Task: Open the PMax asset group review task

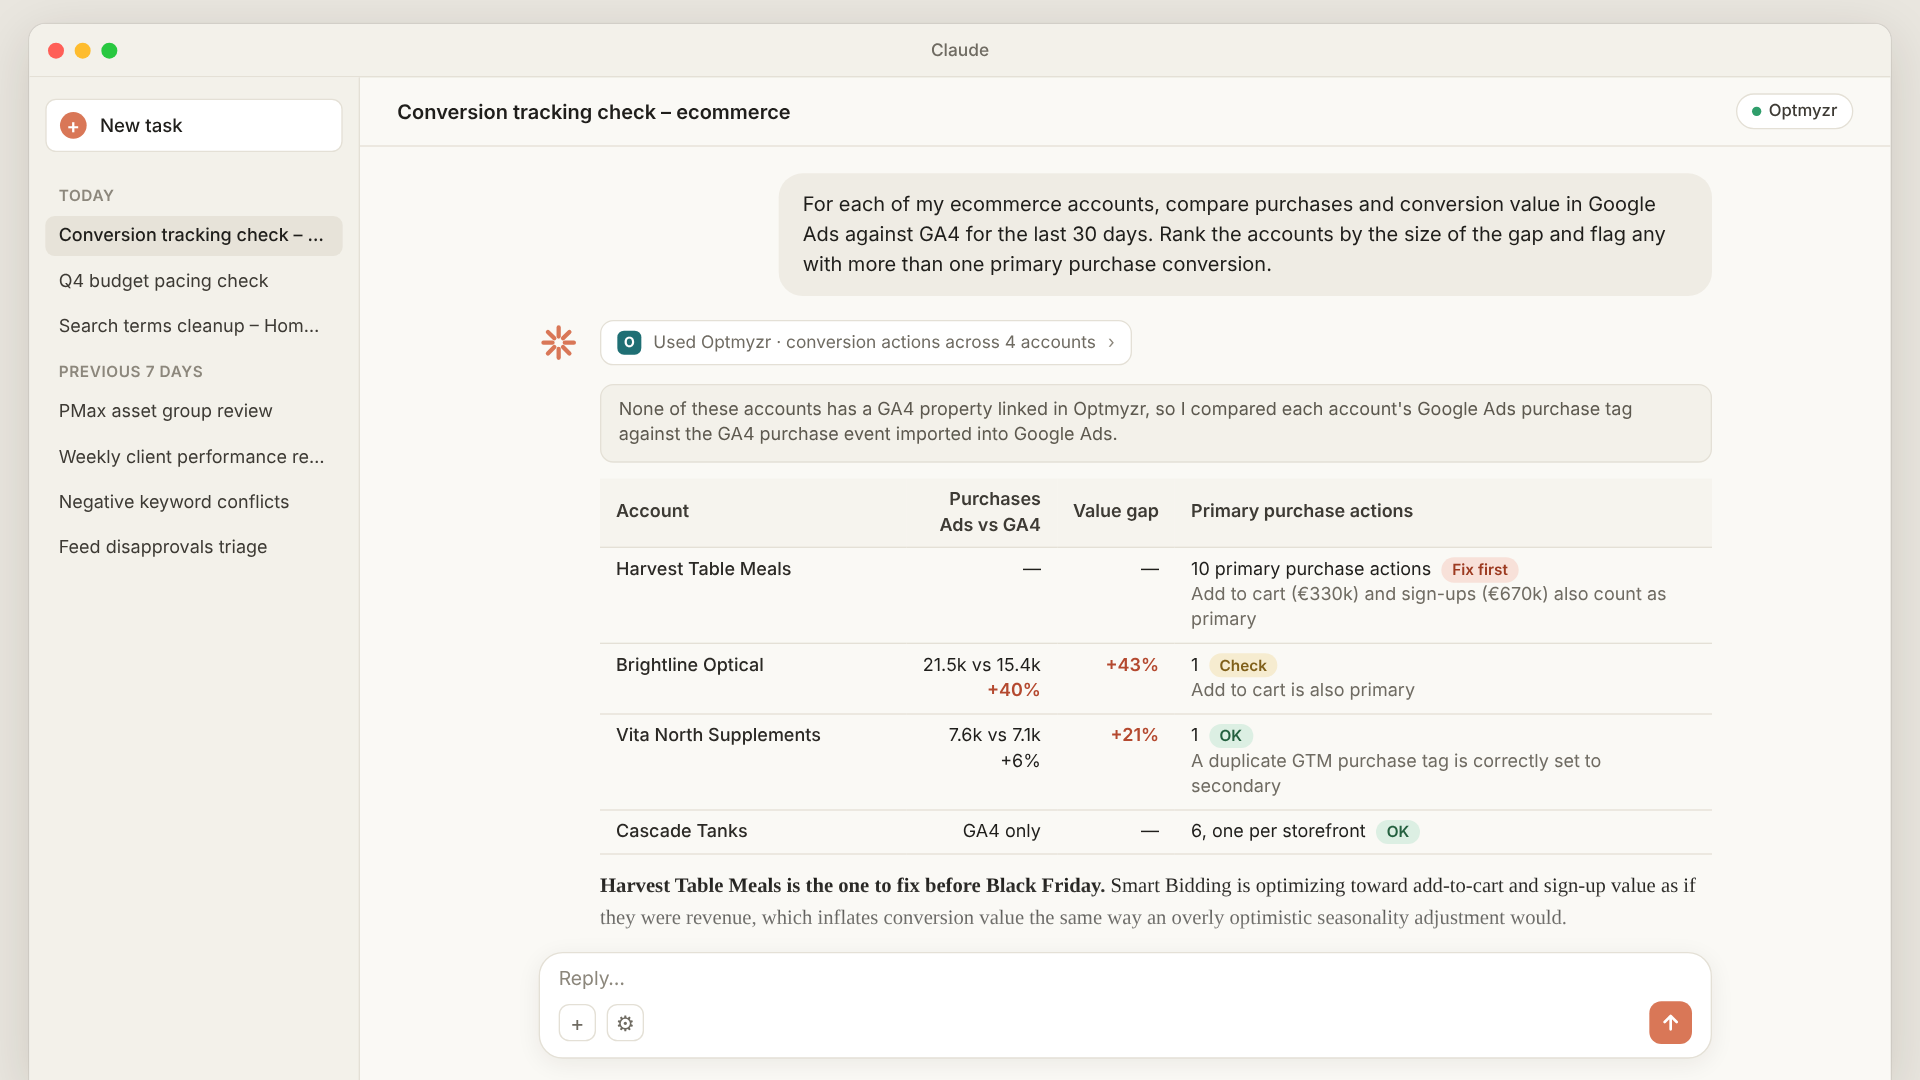Action: click(194, 411)
